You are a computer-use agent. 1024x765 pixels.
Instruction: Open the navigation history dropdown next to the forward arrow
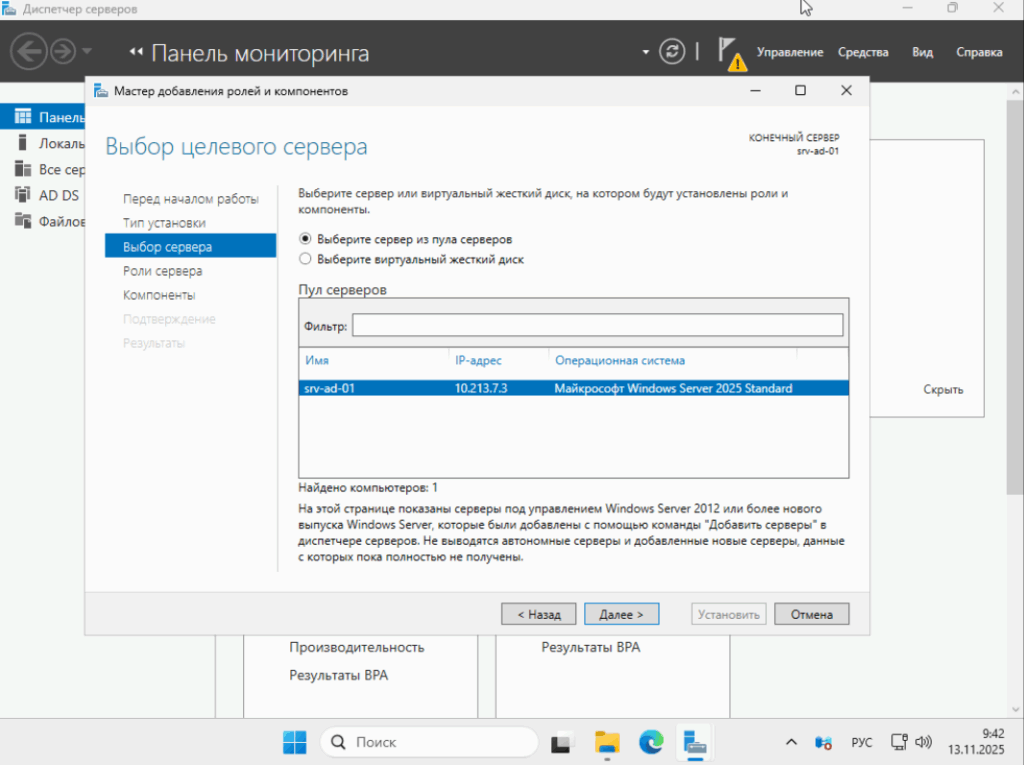coord(87,51)
